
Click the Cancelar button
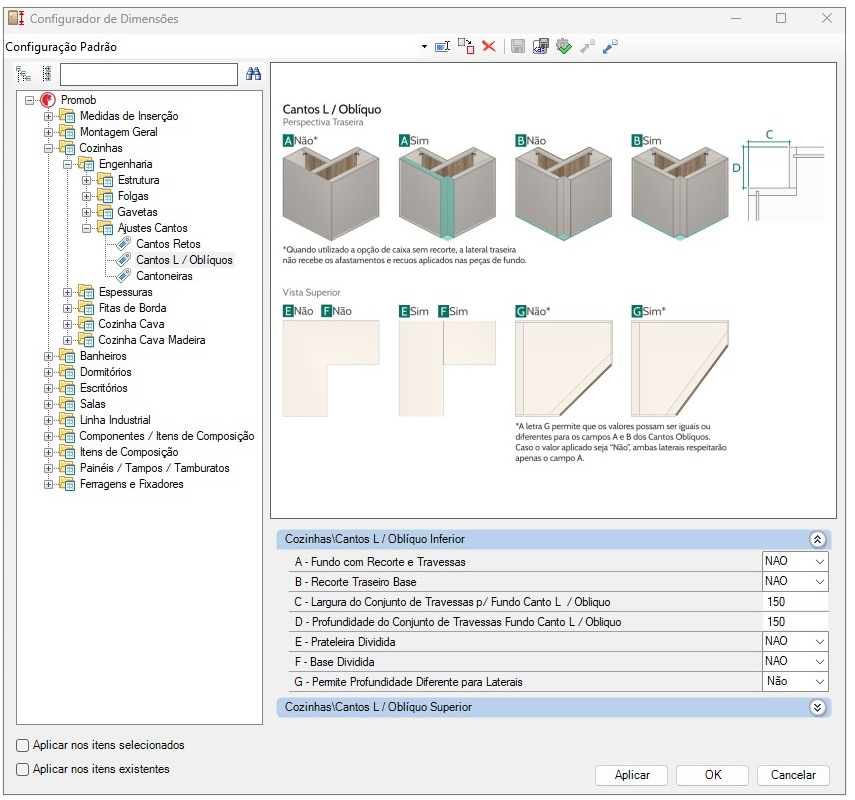[793, 775]
